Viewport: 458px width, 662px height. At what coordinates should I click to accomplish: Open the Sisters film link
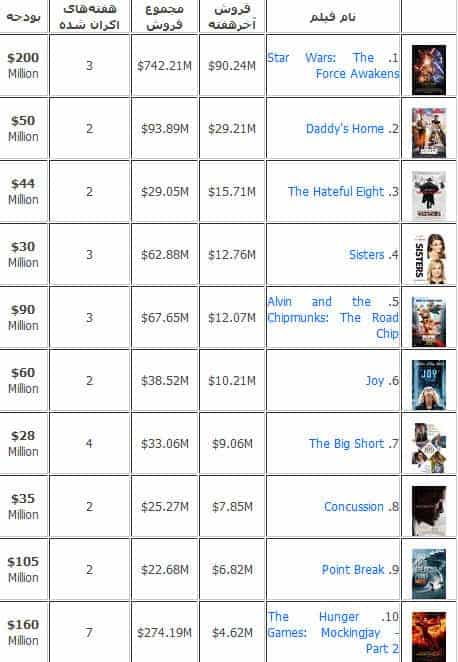point(366,255)
